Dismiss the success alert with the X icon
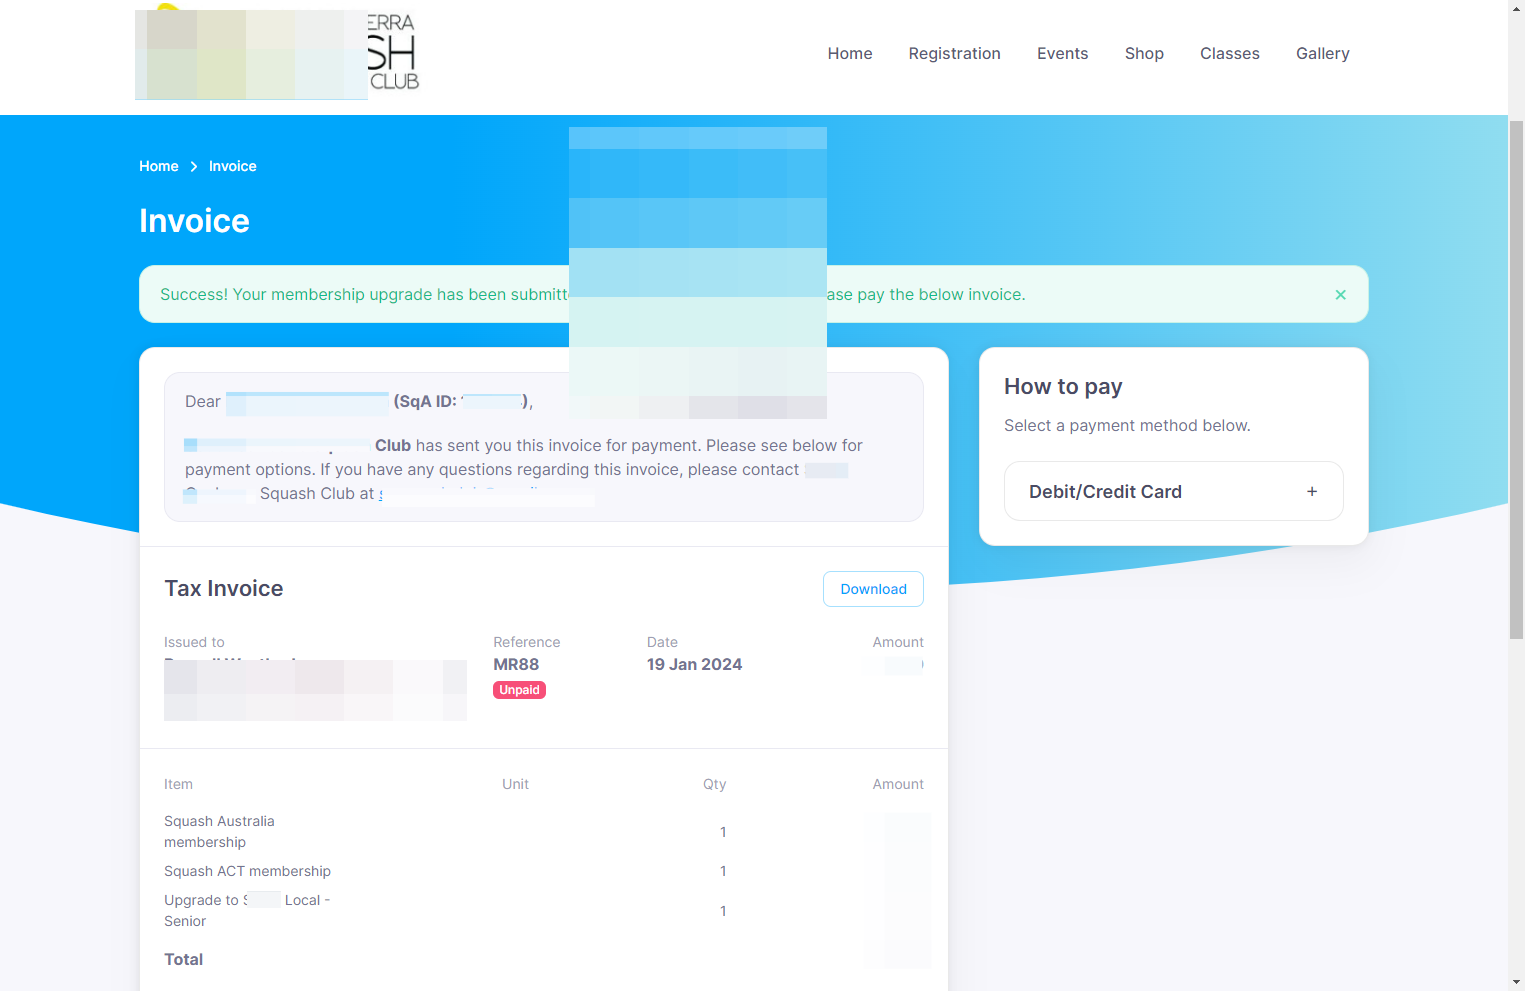Image resolution: width=1525 pixels, height=991 pixels. (x=1340, y=295)
